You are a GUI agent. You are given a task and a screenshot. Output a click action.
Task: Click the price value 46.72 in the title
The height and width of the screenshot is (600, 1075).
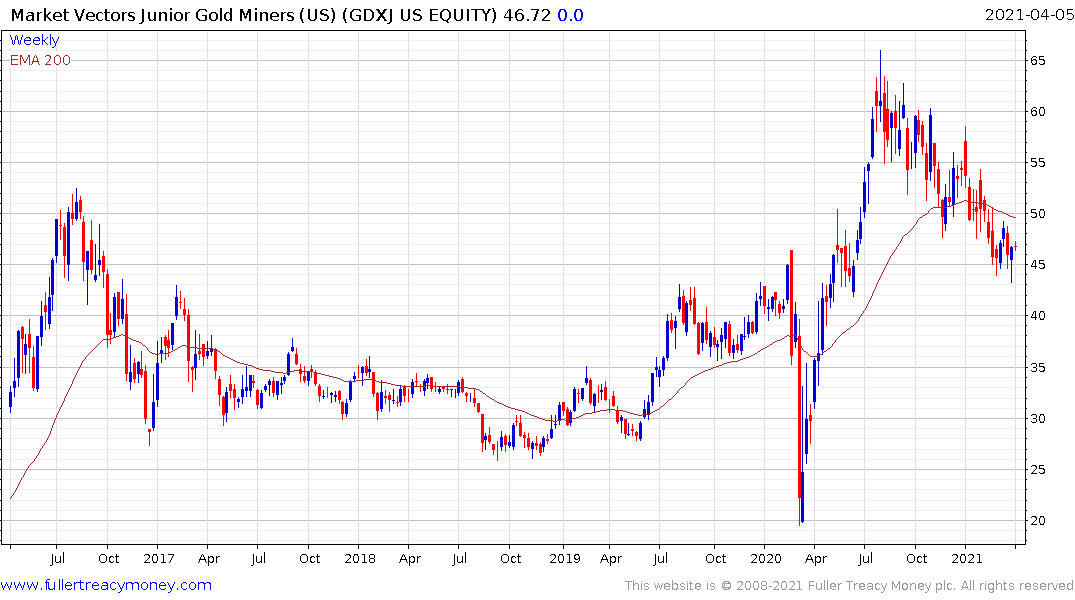click(527, 15)
